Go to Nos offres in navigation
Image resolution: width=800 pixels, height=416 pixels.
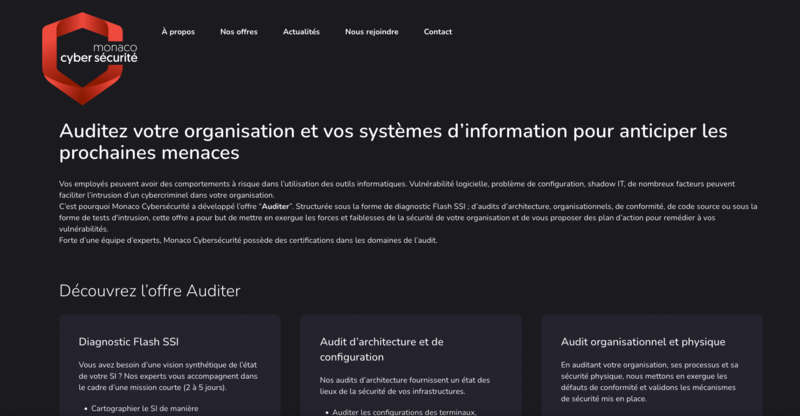click(x=239, y=32)
